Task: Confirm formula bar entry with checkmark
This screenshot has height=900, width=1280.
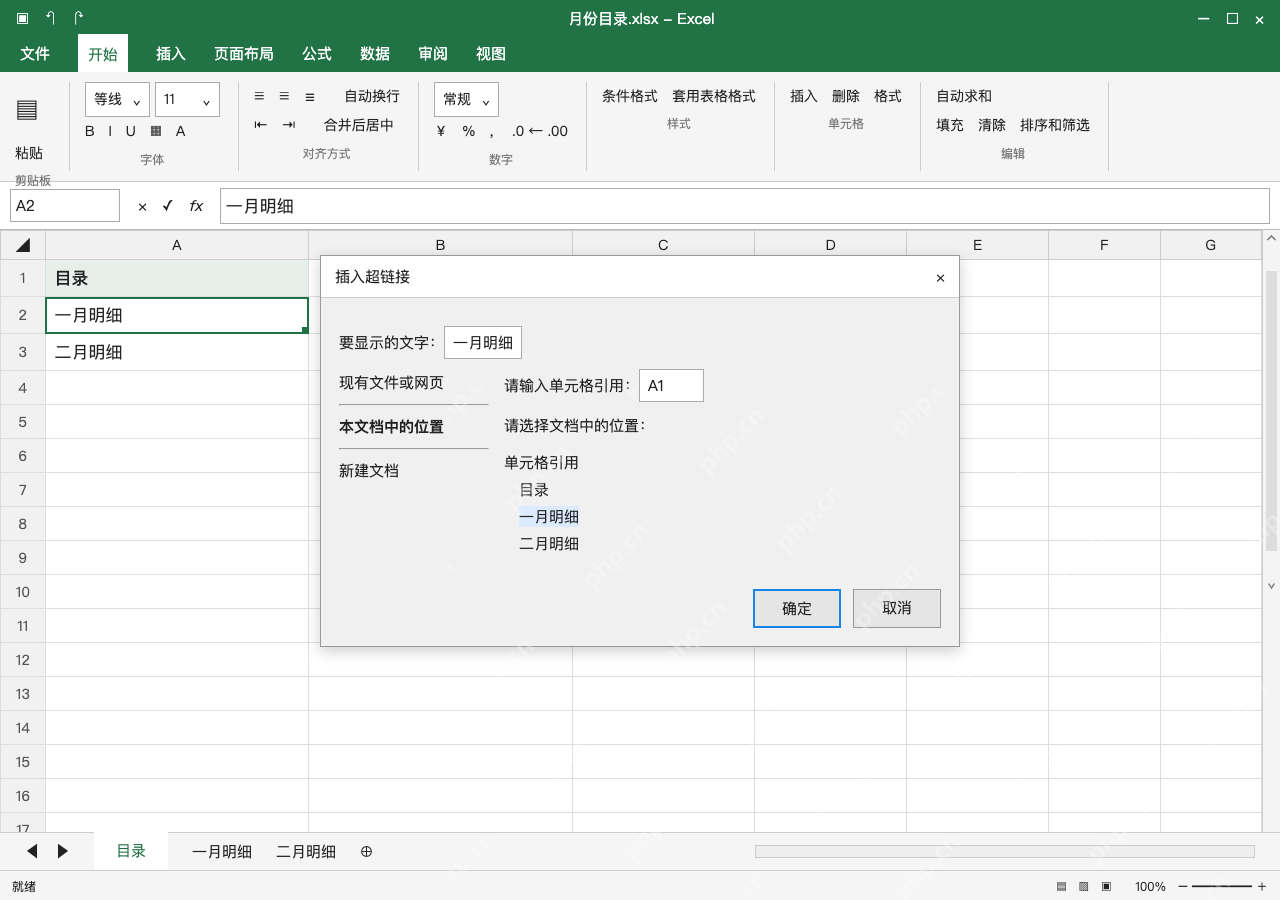Action: 167,206
